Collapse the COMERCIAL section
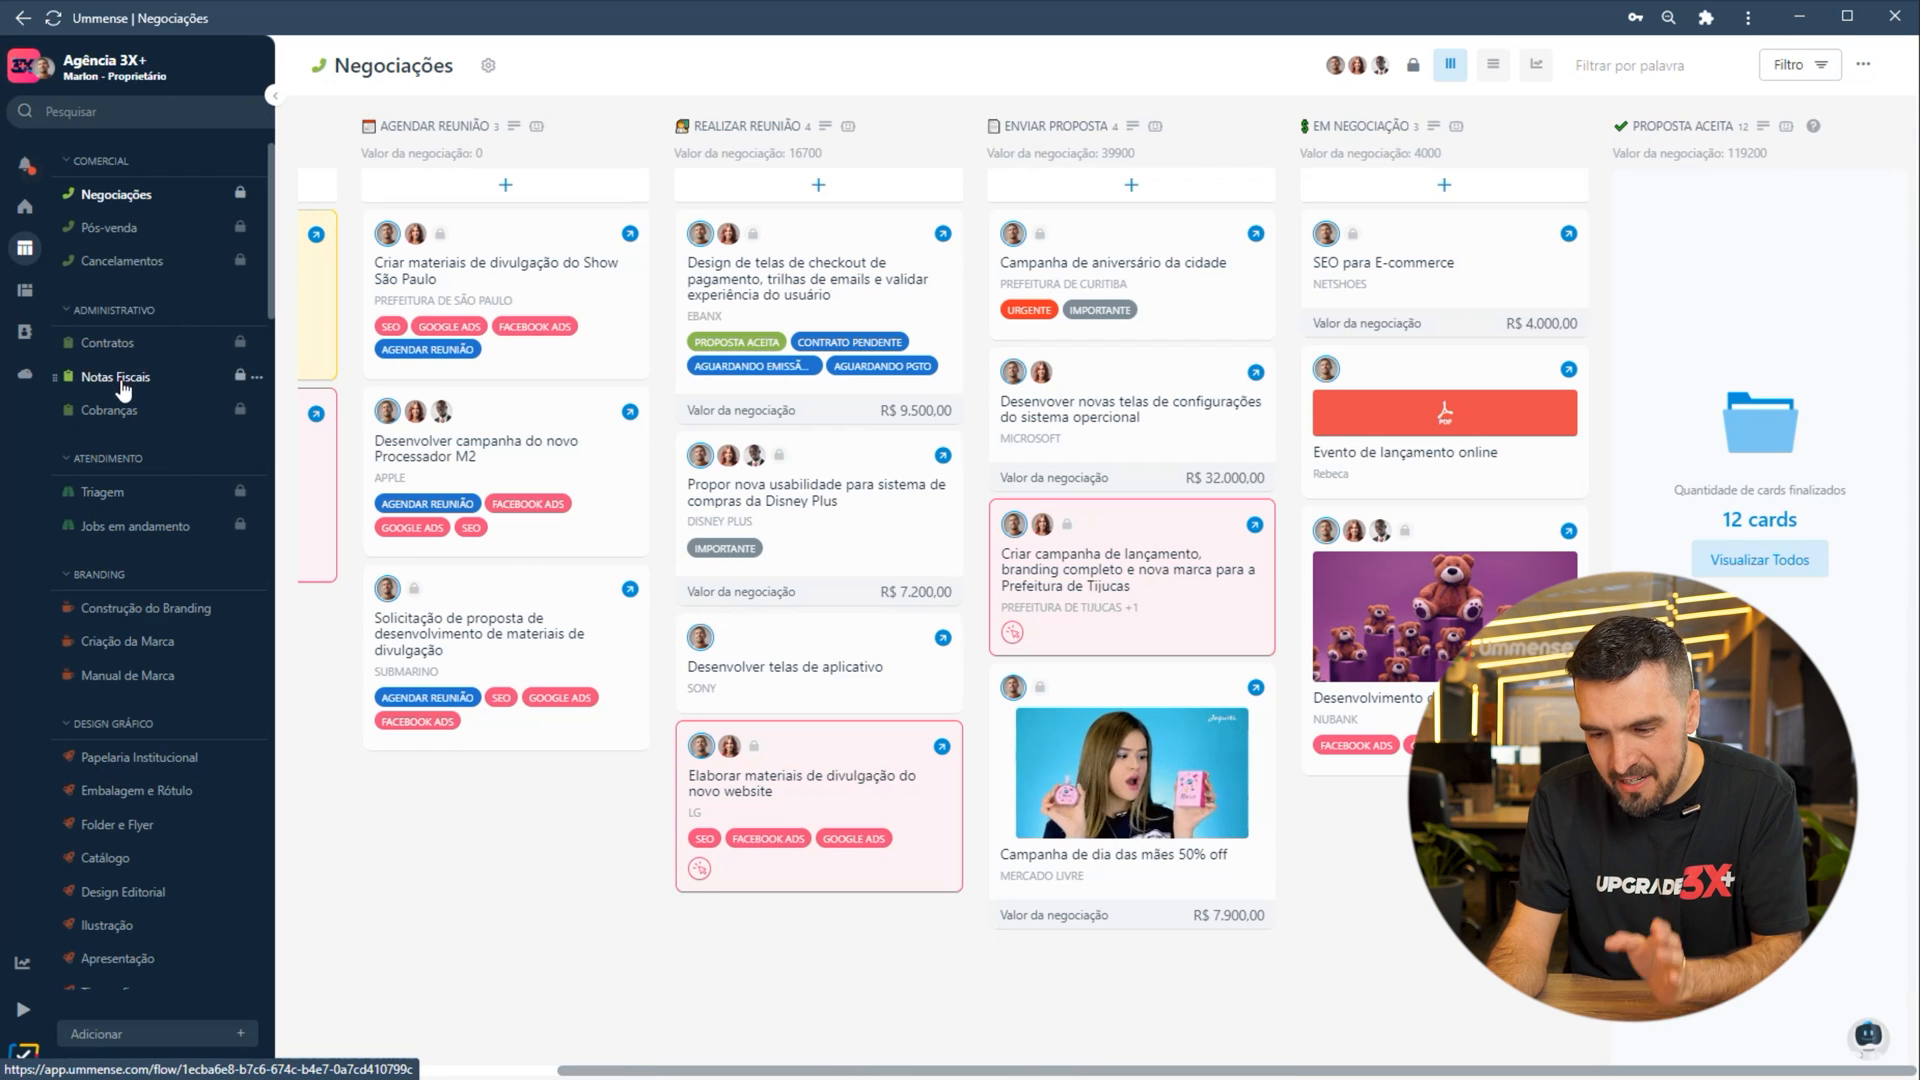Viewport: 1920px width, 1080px height. pos(95,160)
